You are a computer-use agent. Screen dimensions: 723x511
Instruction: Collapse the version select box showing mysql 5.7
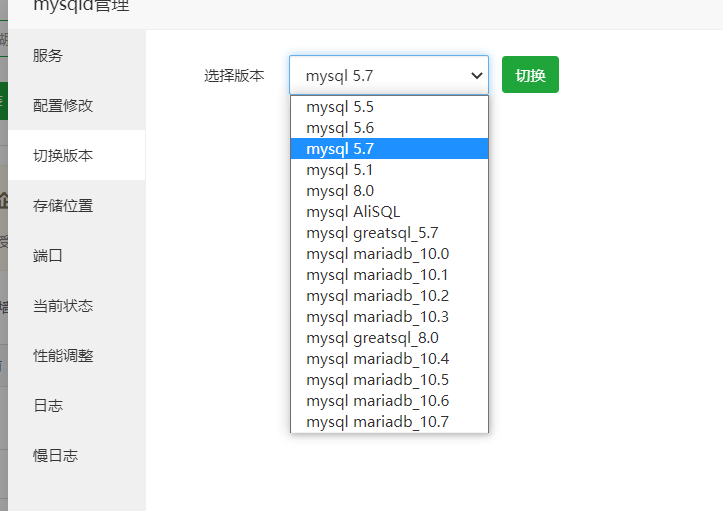[x=389, y=75]
